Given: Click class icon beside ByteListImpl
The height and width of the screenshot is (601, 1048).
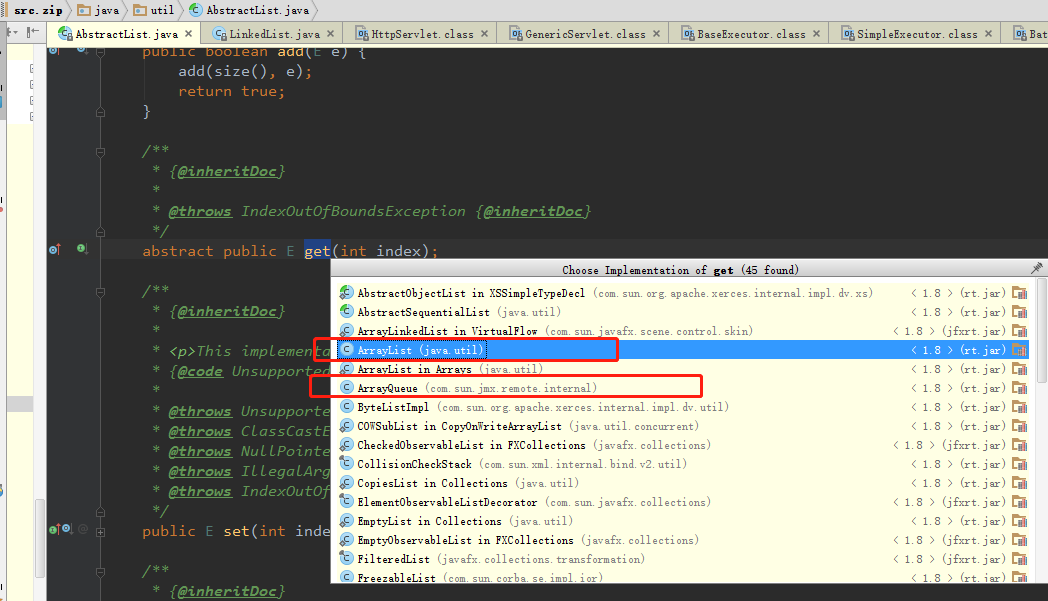Looking at the screenshot, I should 346,406.
